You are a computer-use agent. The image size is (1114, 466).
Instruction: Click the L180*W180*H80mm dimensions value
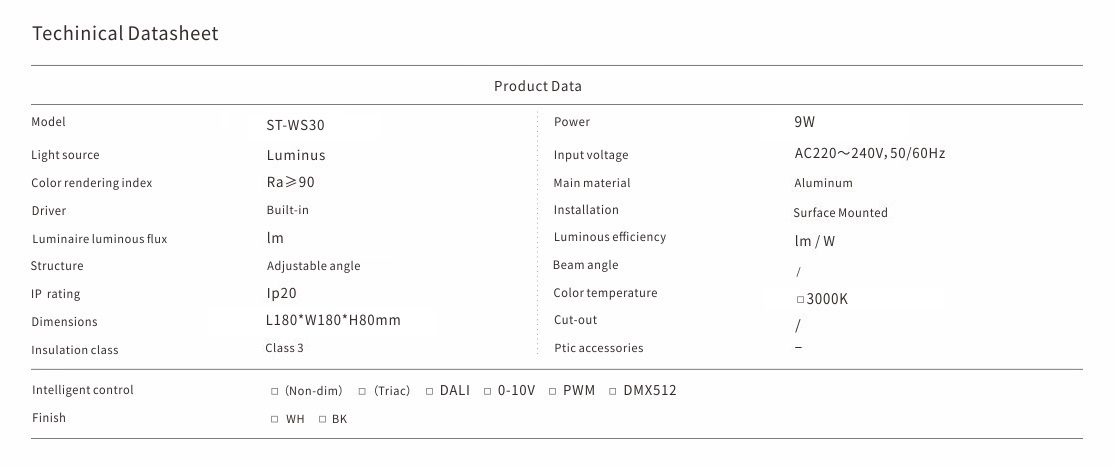(333, 321)
